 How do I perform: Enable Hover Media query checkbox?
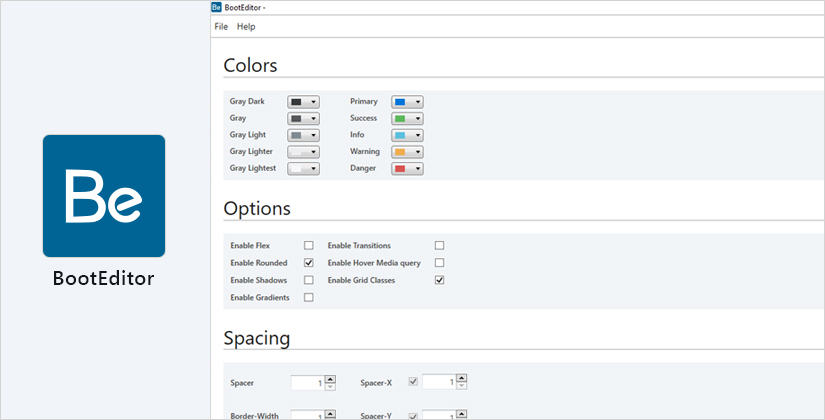pyautogui.click(x=439, y=263)
